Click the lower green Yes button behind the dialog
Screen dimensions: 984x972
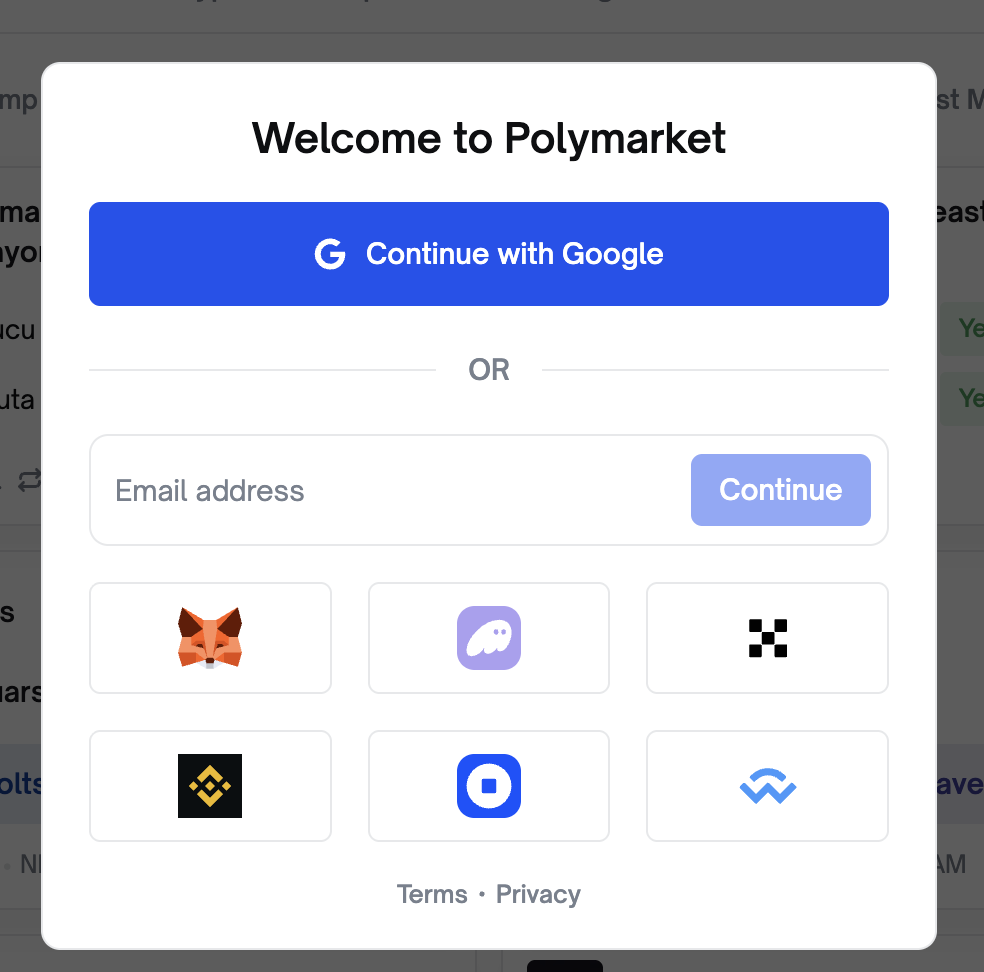961,398
